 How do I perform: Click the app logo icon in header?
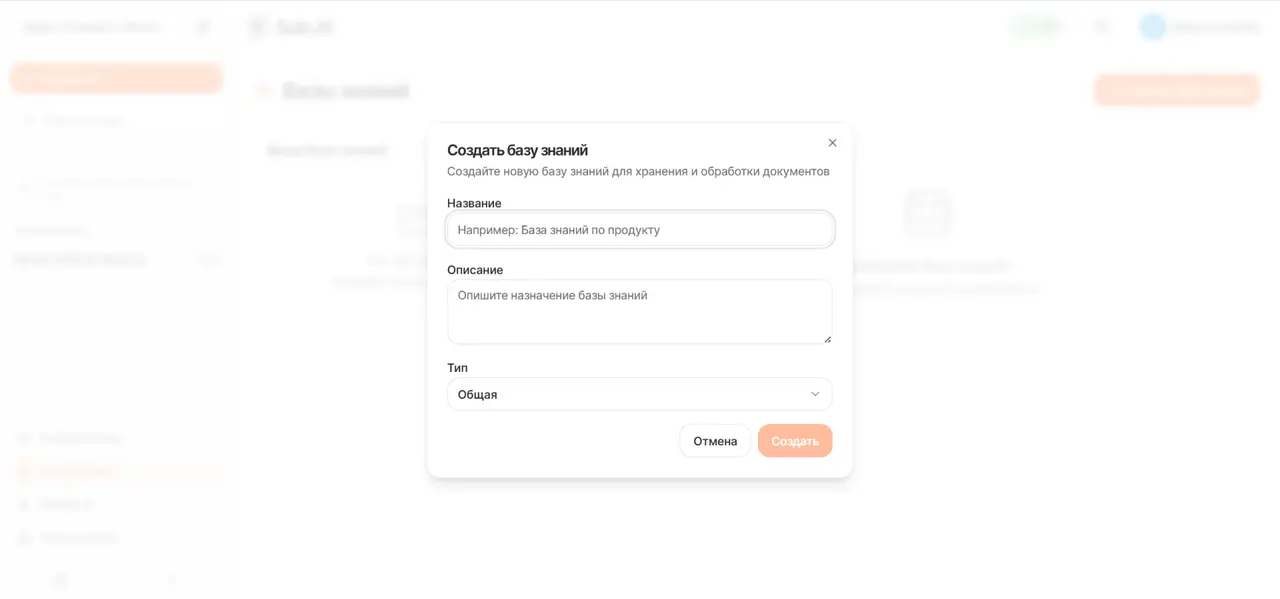258,27
